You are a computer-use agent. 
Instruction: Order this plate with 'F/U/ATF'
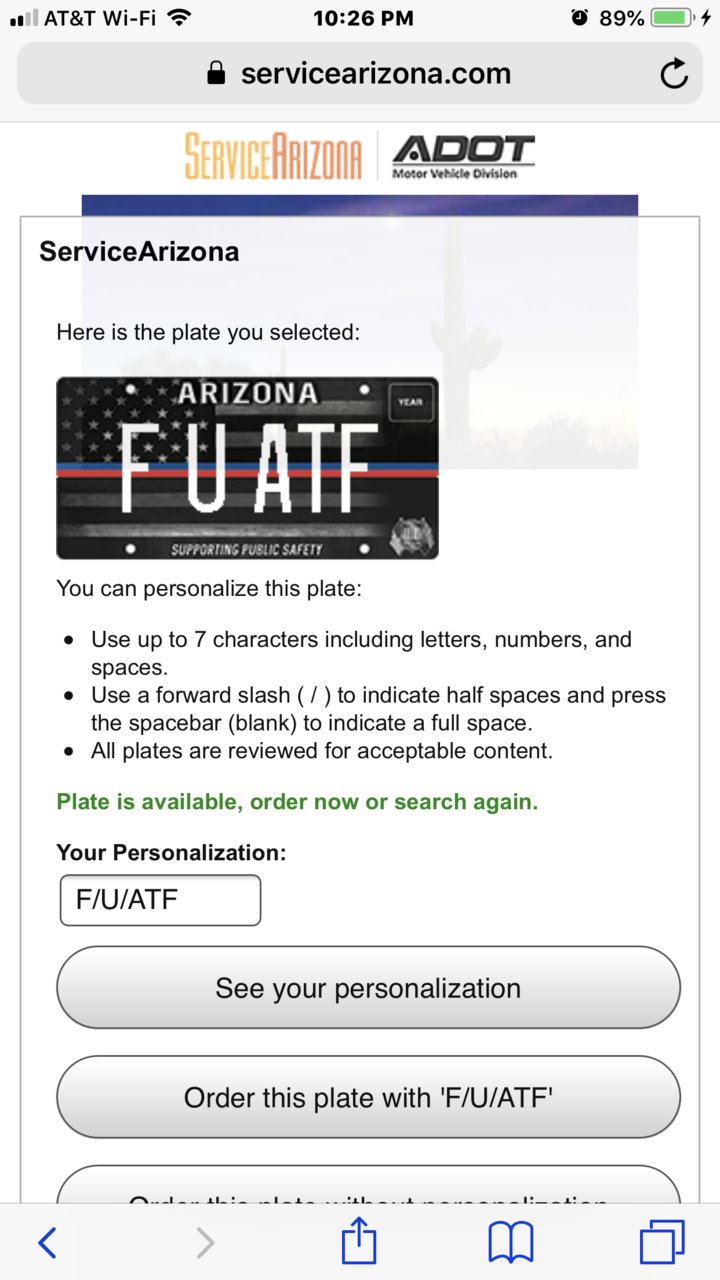(368, 1097)
